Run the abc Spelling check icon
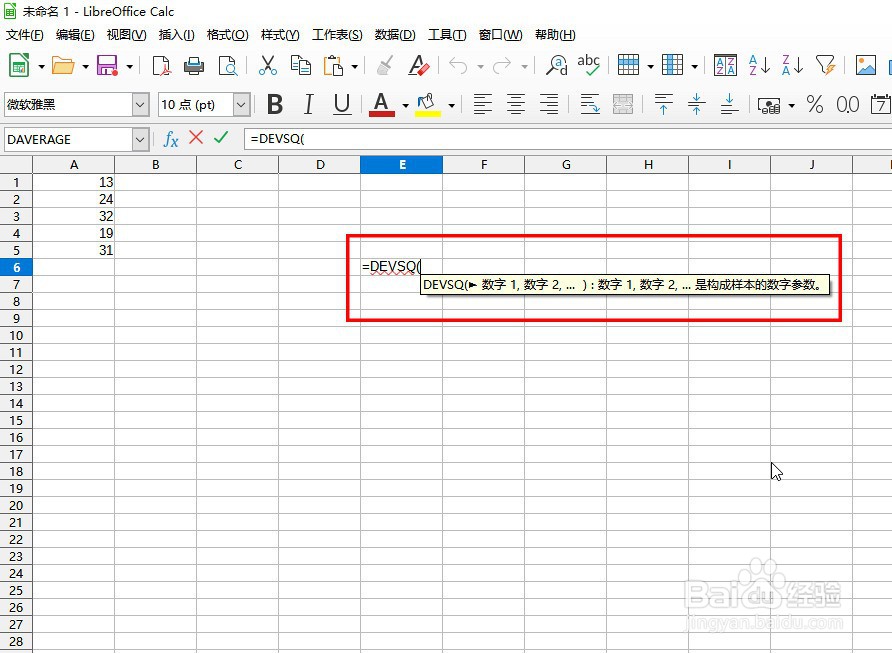 [588, 66]
